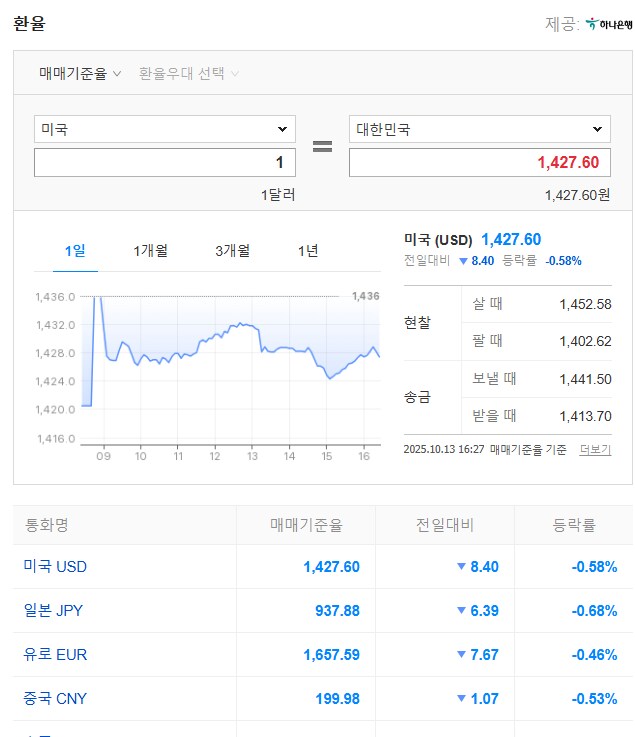Viewport: 635px width, 737px height.
Task: Click the equals sign between currency fields
Action: tap(322, 146)
